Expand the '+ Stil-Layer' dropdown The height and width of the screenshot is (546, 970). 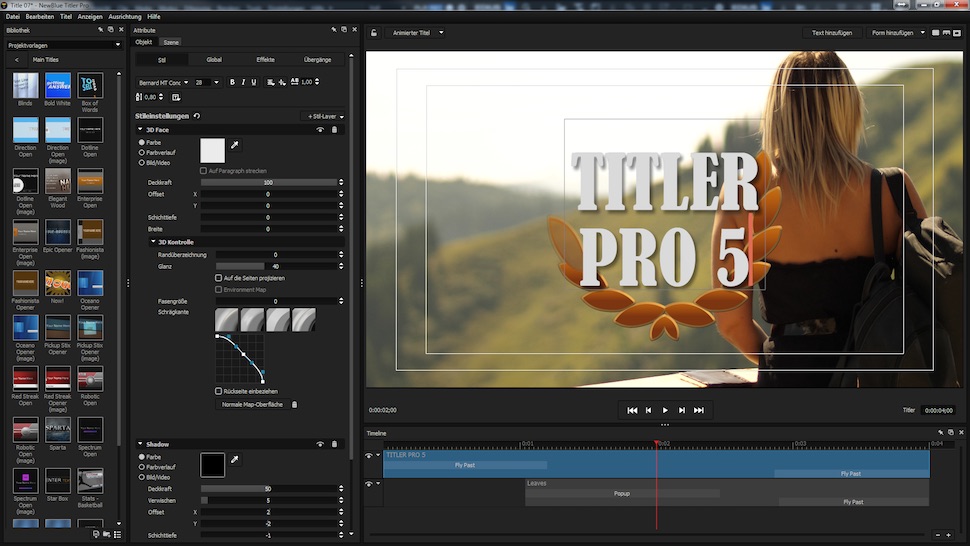pos(324,116)
